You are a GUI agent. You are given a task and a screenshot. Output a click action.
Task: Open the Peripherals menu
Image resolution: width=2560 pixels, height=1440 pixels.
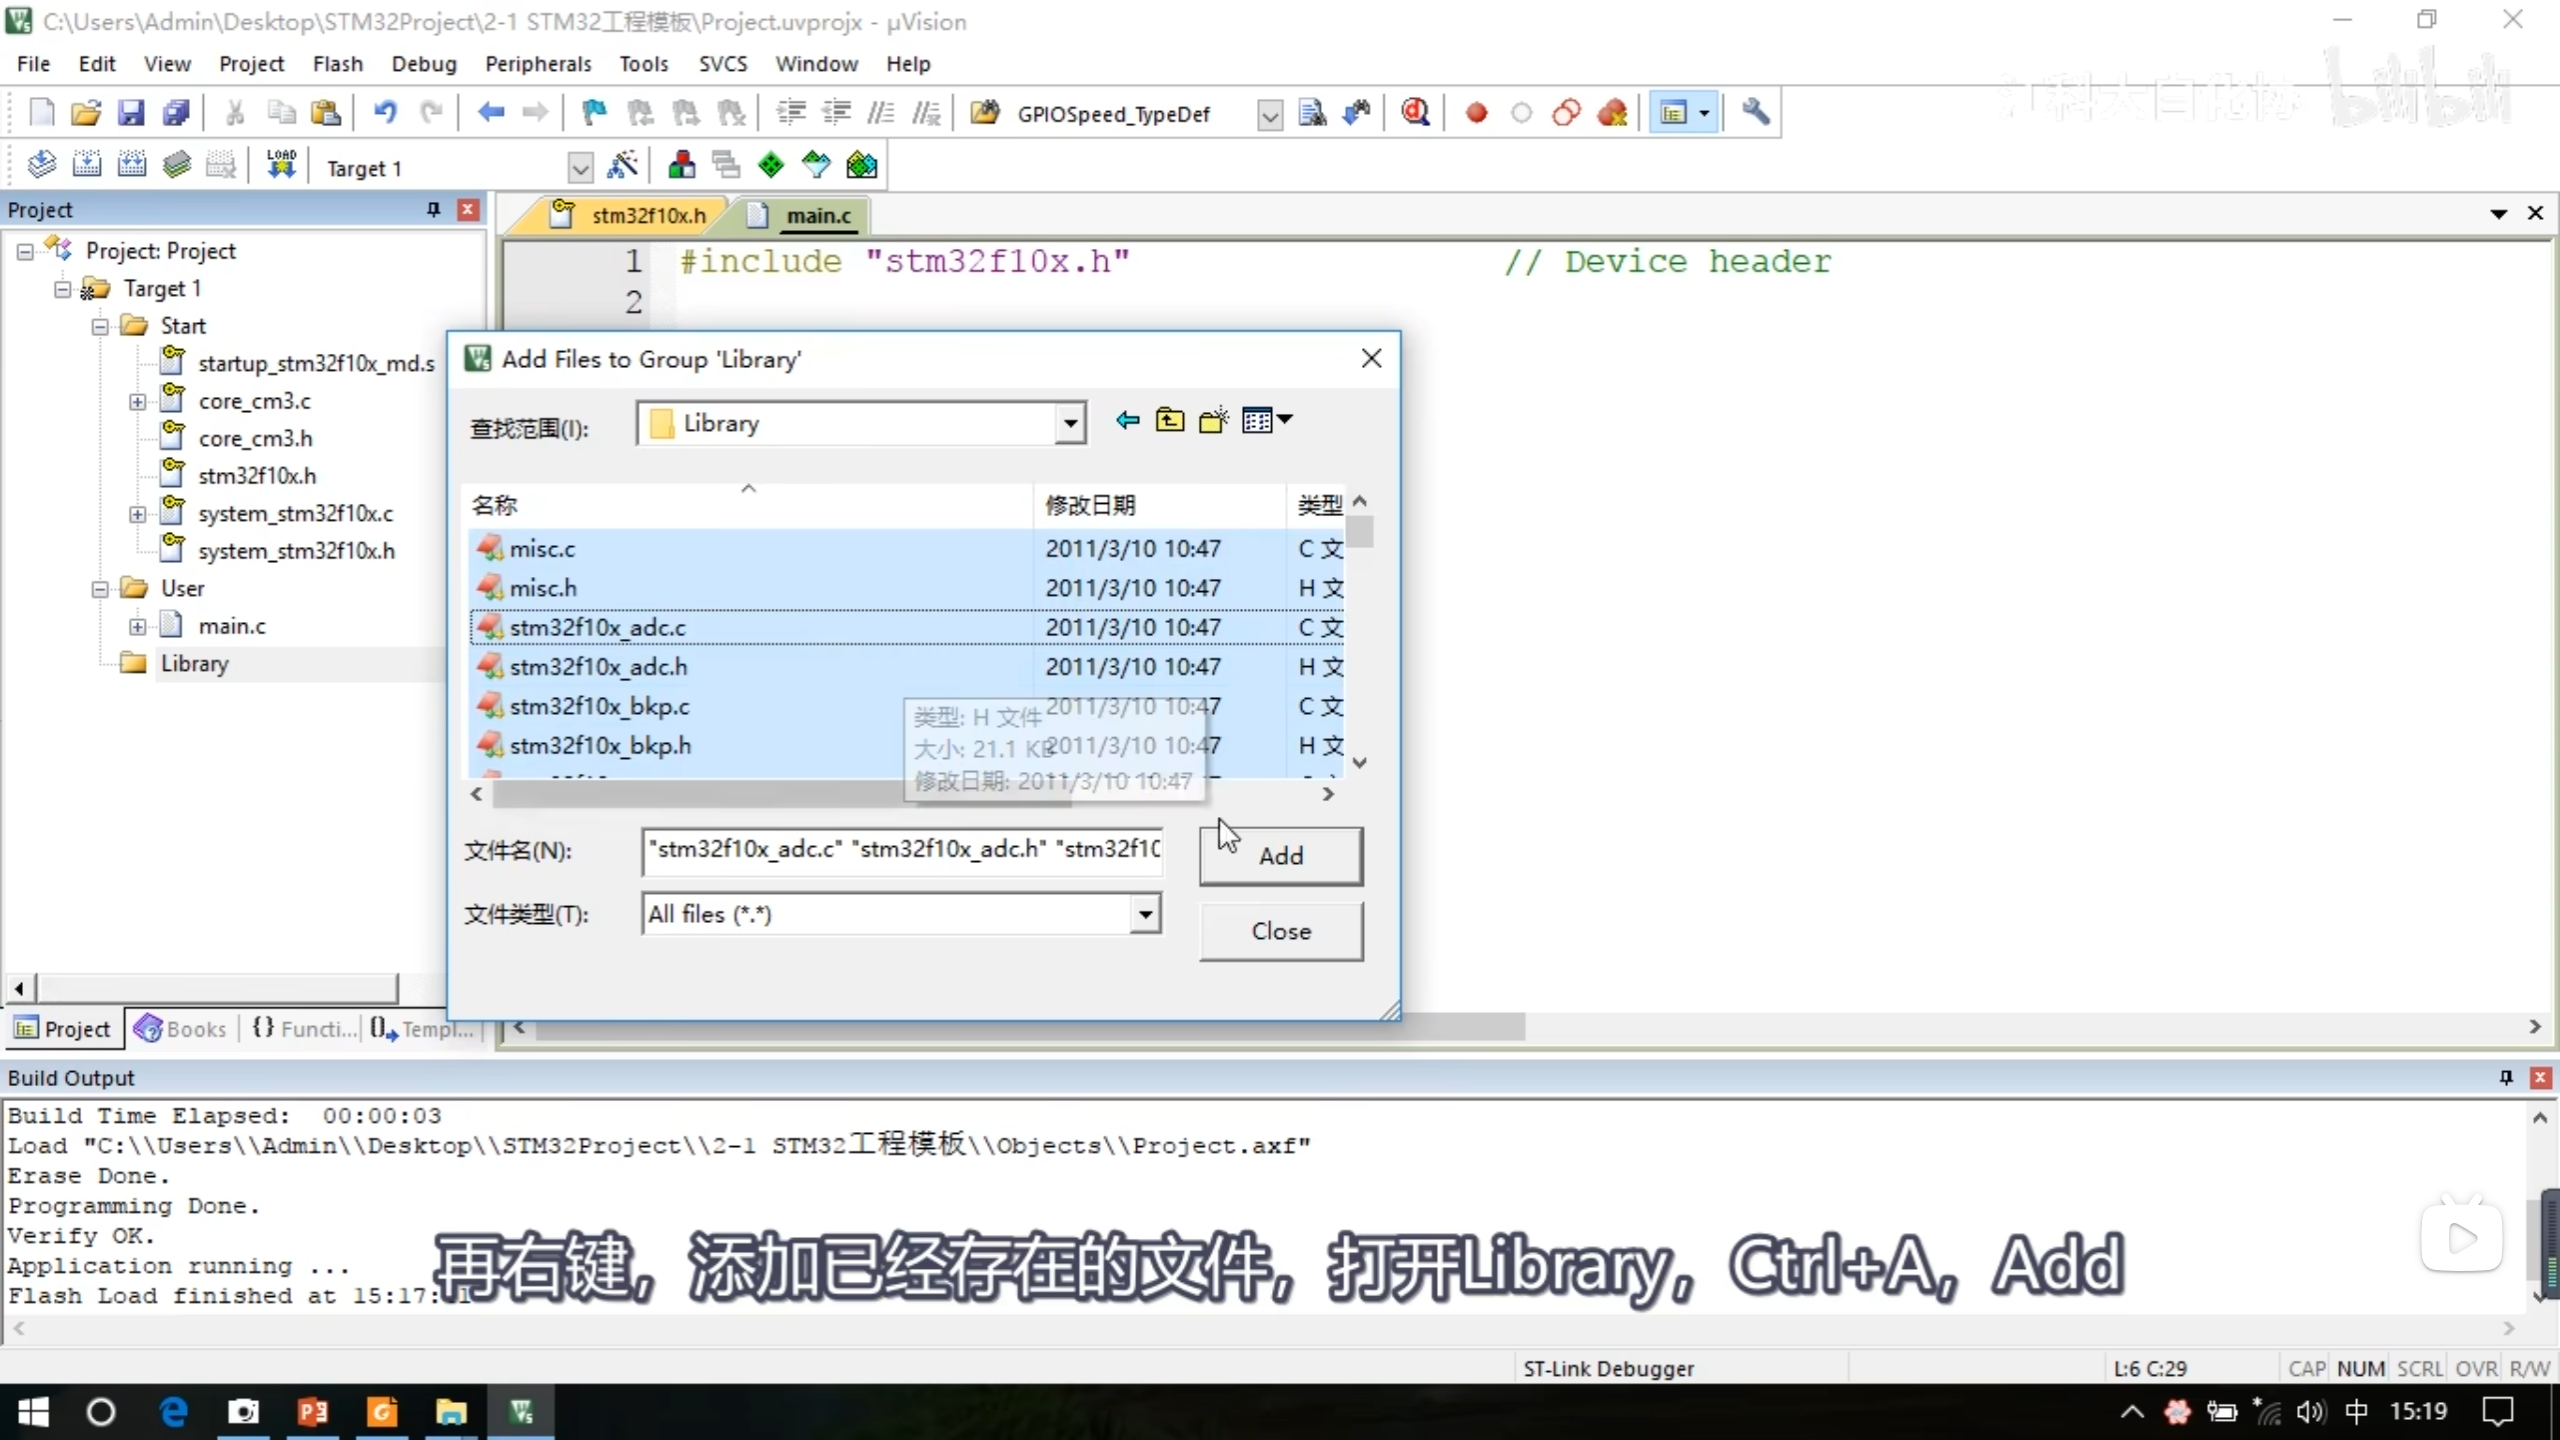[x=538, y=64]
